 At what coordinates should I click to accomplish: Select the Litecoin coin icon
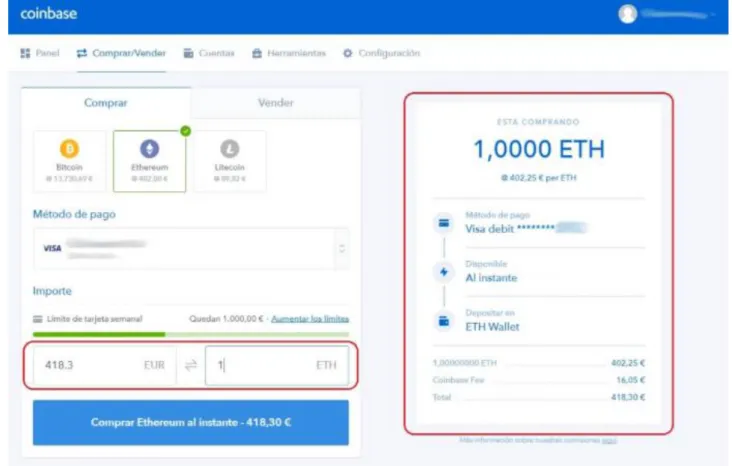pos(230,149)
